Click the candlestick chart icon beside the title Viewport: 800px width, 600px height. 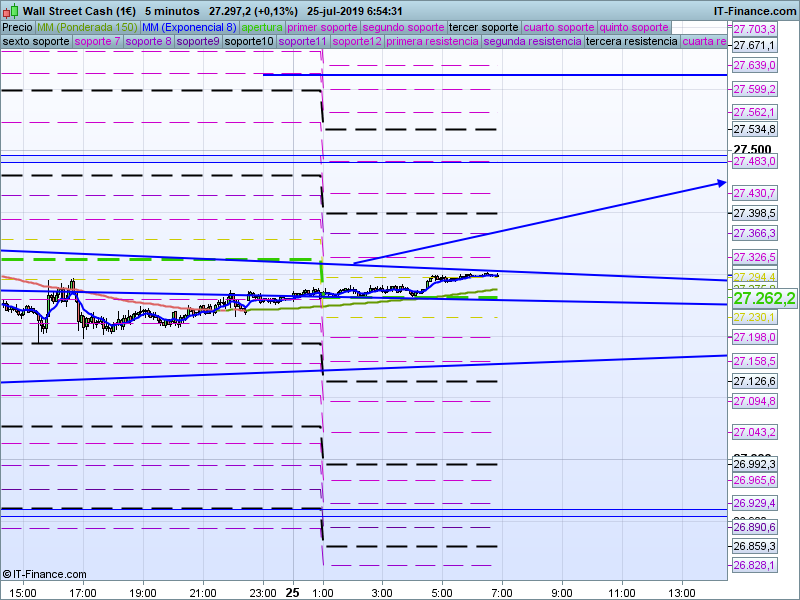point(10,10)
